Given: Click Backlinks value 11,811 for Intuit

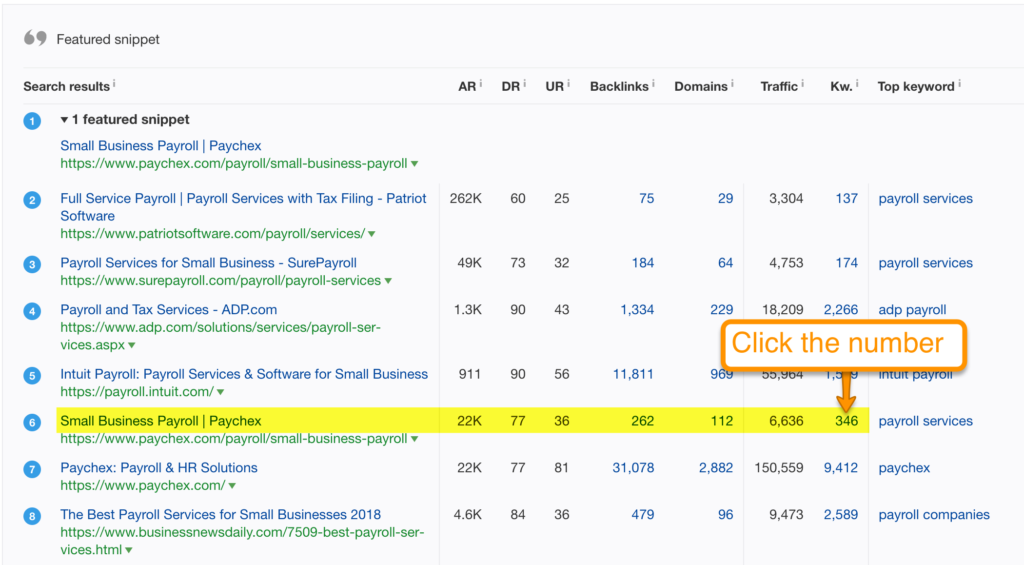Looking at the screenshot, I should tap(633, 374).
